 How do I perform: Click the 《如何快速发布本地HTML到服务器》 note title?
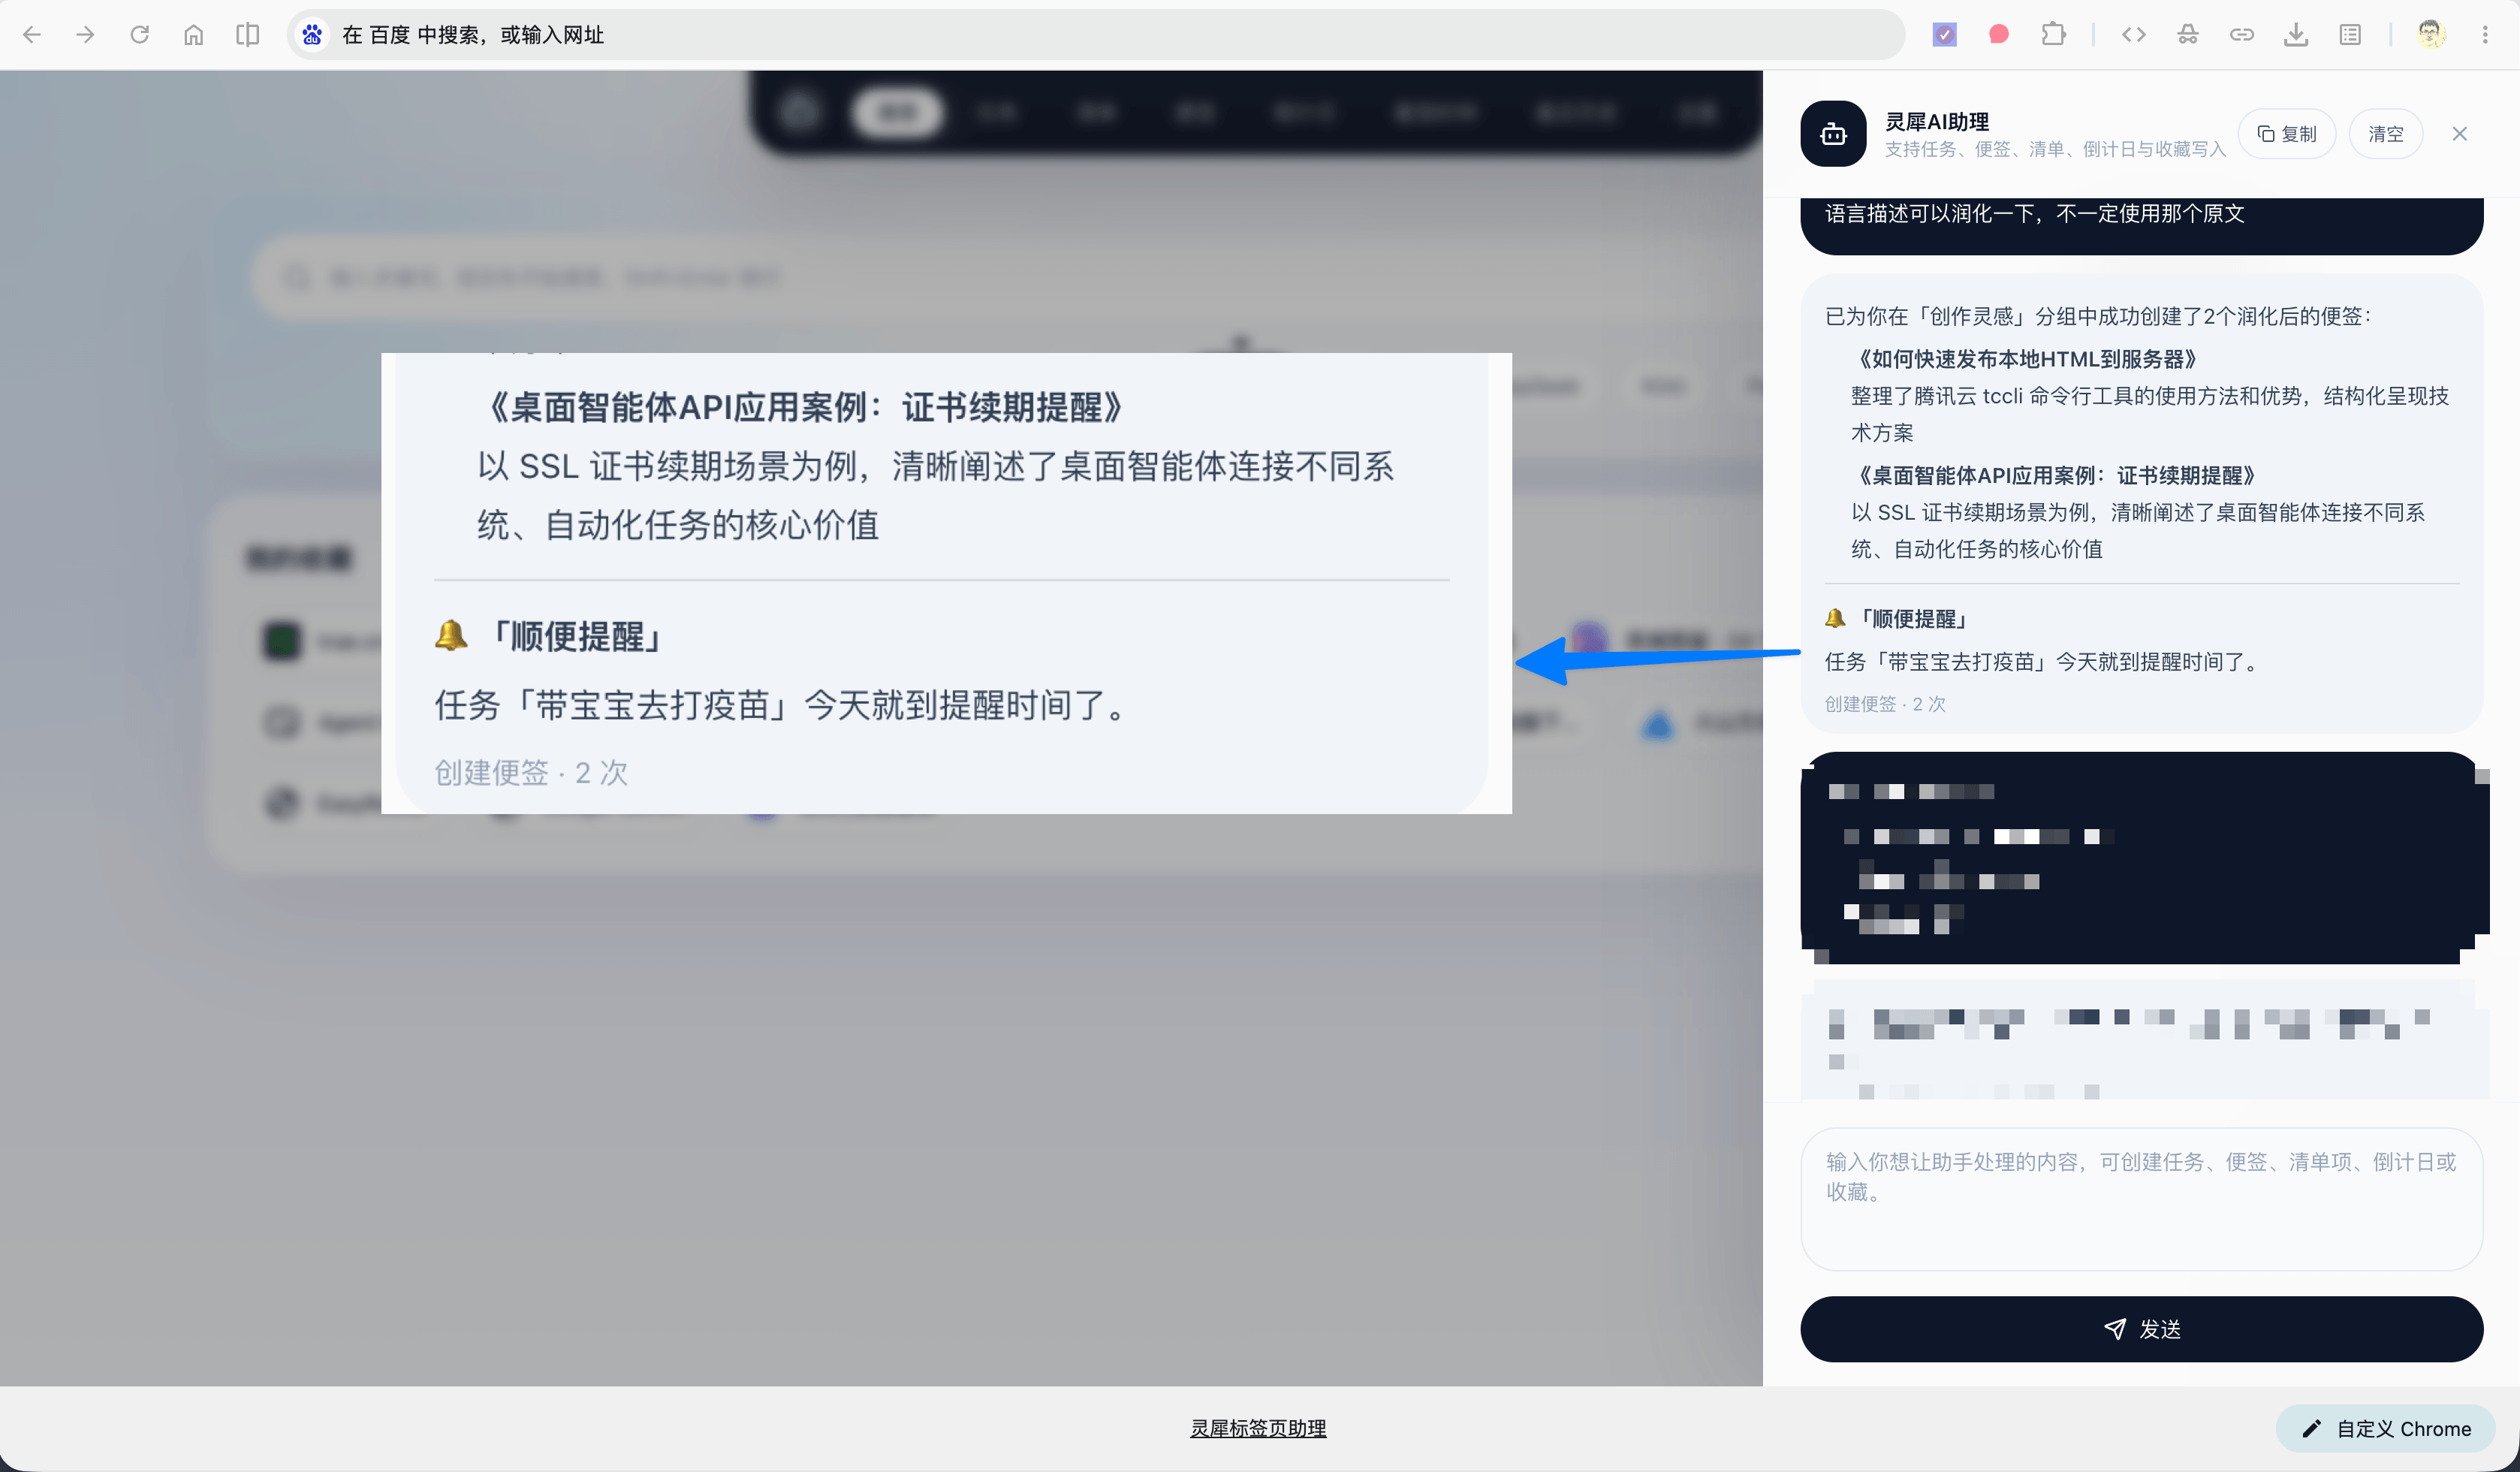pos(2025,359)
